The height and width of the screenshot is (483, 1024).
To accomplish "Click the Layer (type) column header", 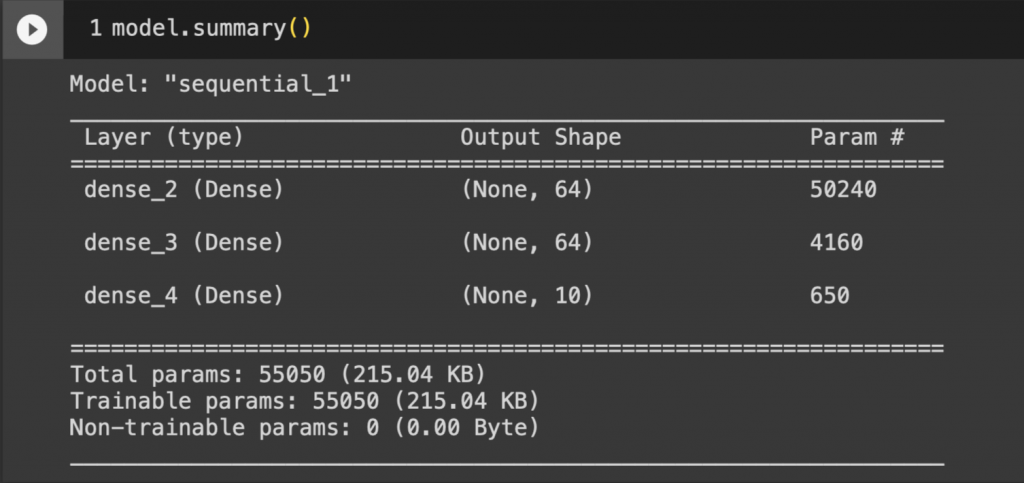I will 163,137.
